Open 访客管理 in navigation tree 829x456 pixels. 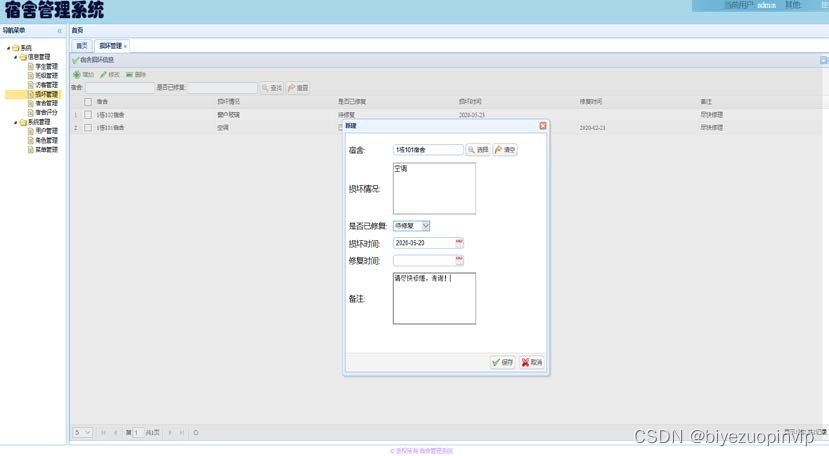click(46, 85)
